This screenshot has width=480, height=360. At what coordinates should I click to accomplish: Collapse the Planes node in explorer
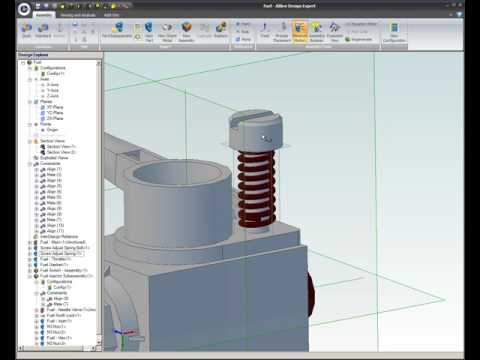pos(30,102)
